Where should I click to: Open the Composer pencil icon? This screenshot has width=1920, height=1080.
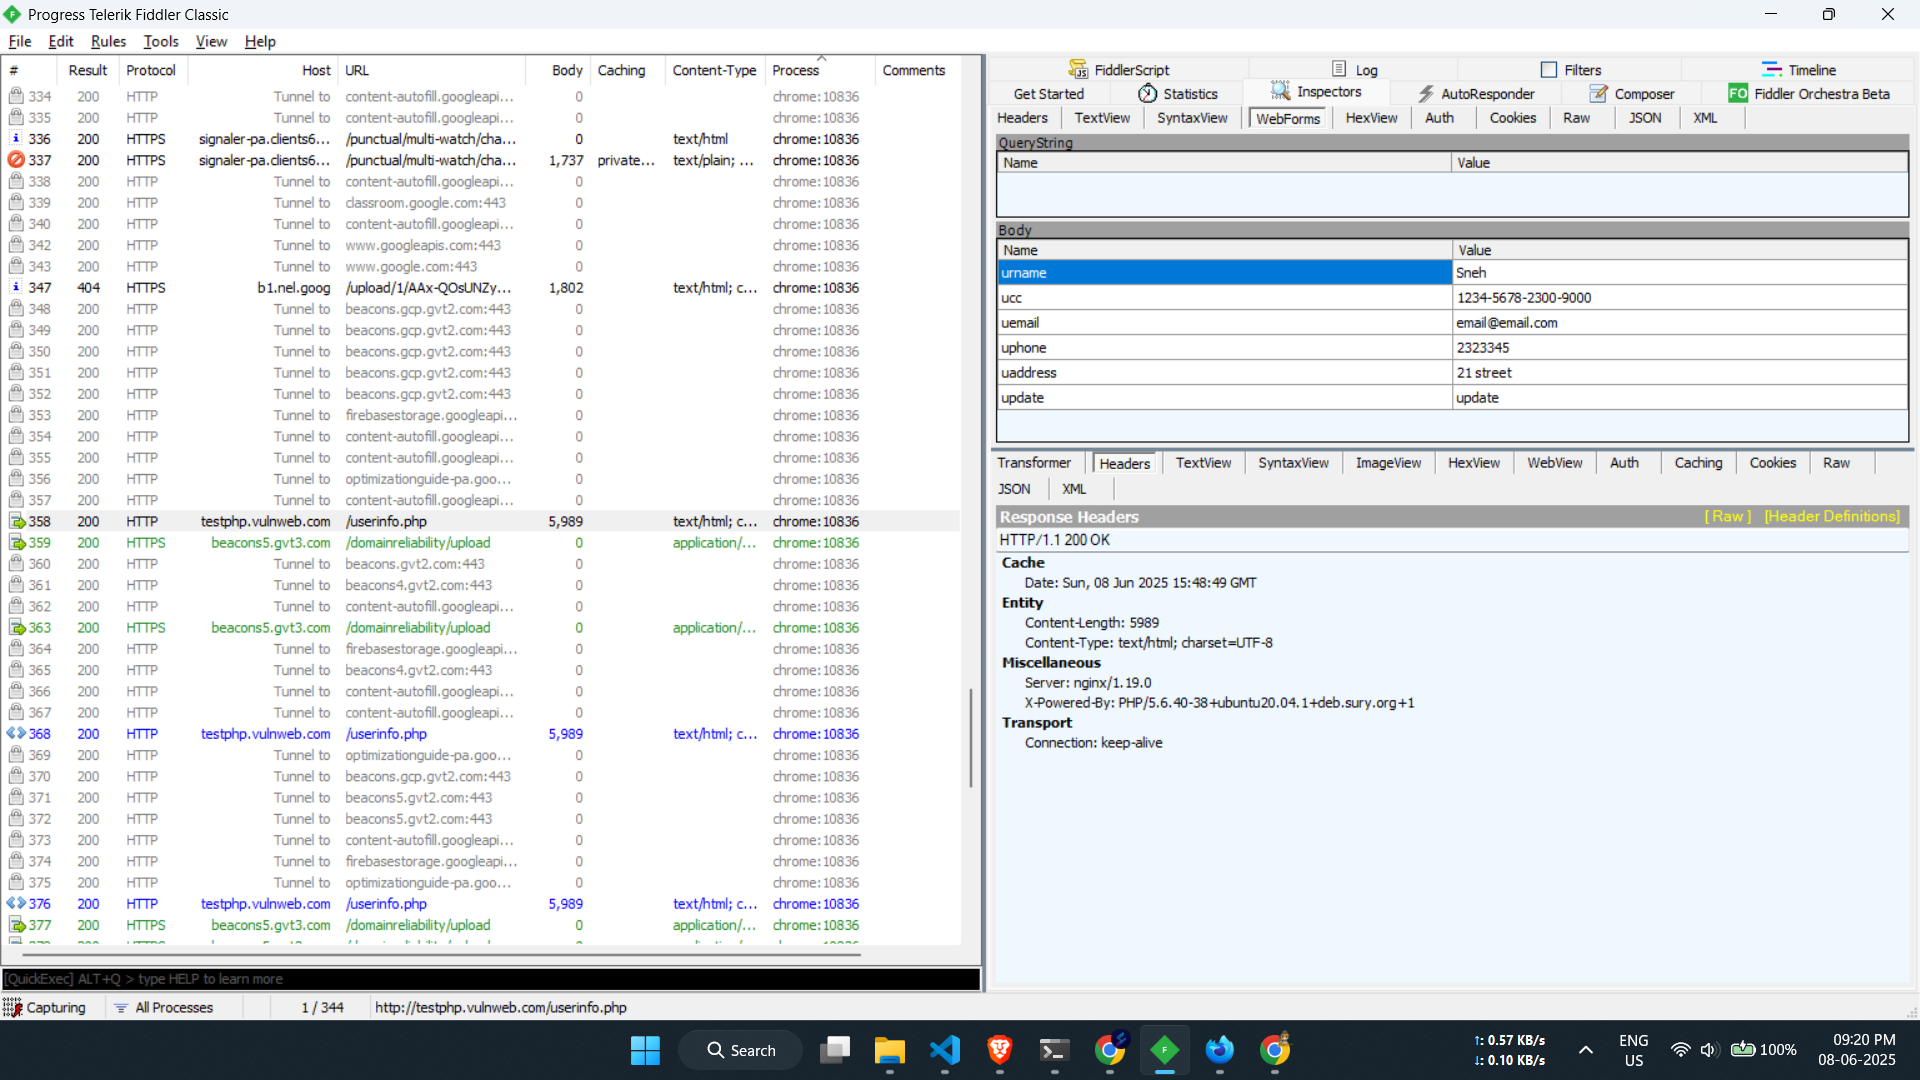coord(1598,94)
